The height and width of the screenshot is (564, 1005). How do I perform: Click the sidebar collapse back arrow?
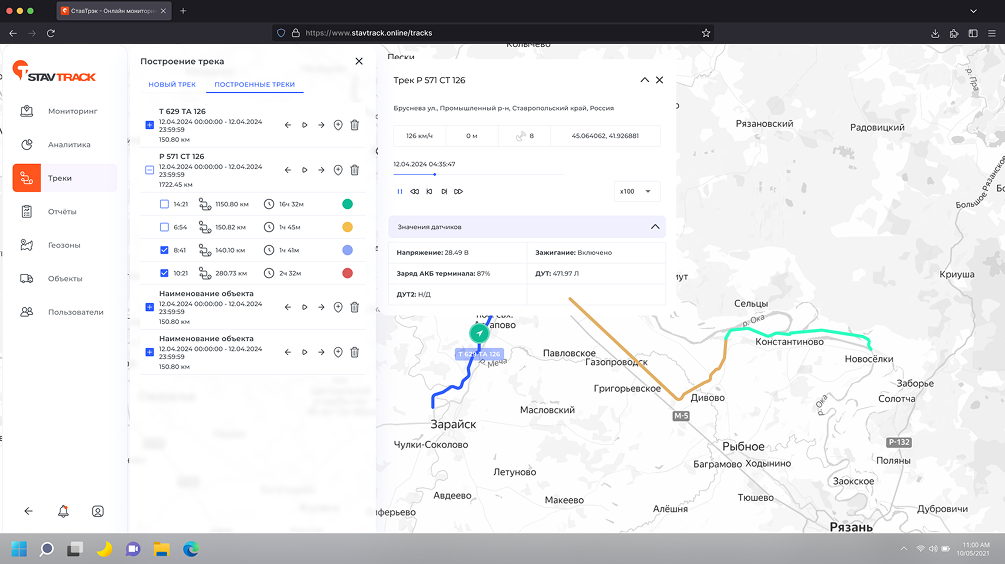(x=28, y=511)
